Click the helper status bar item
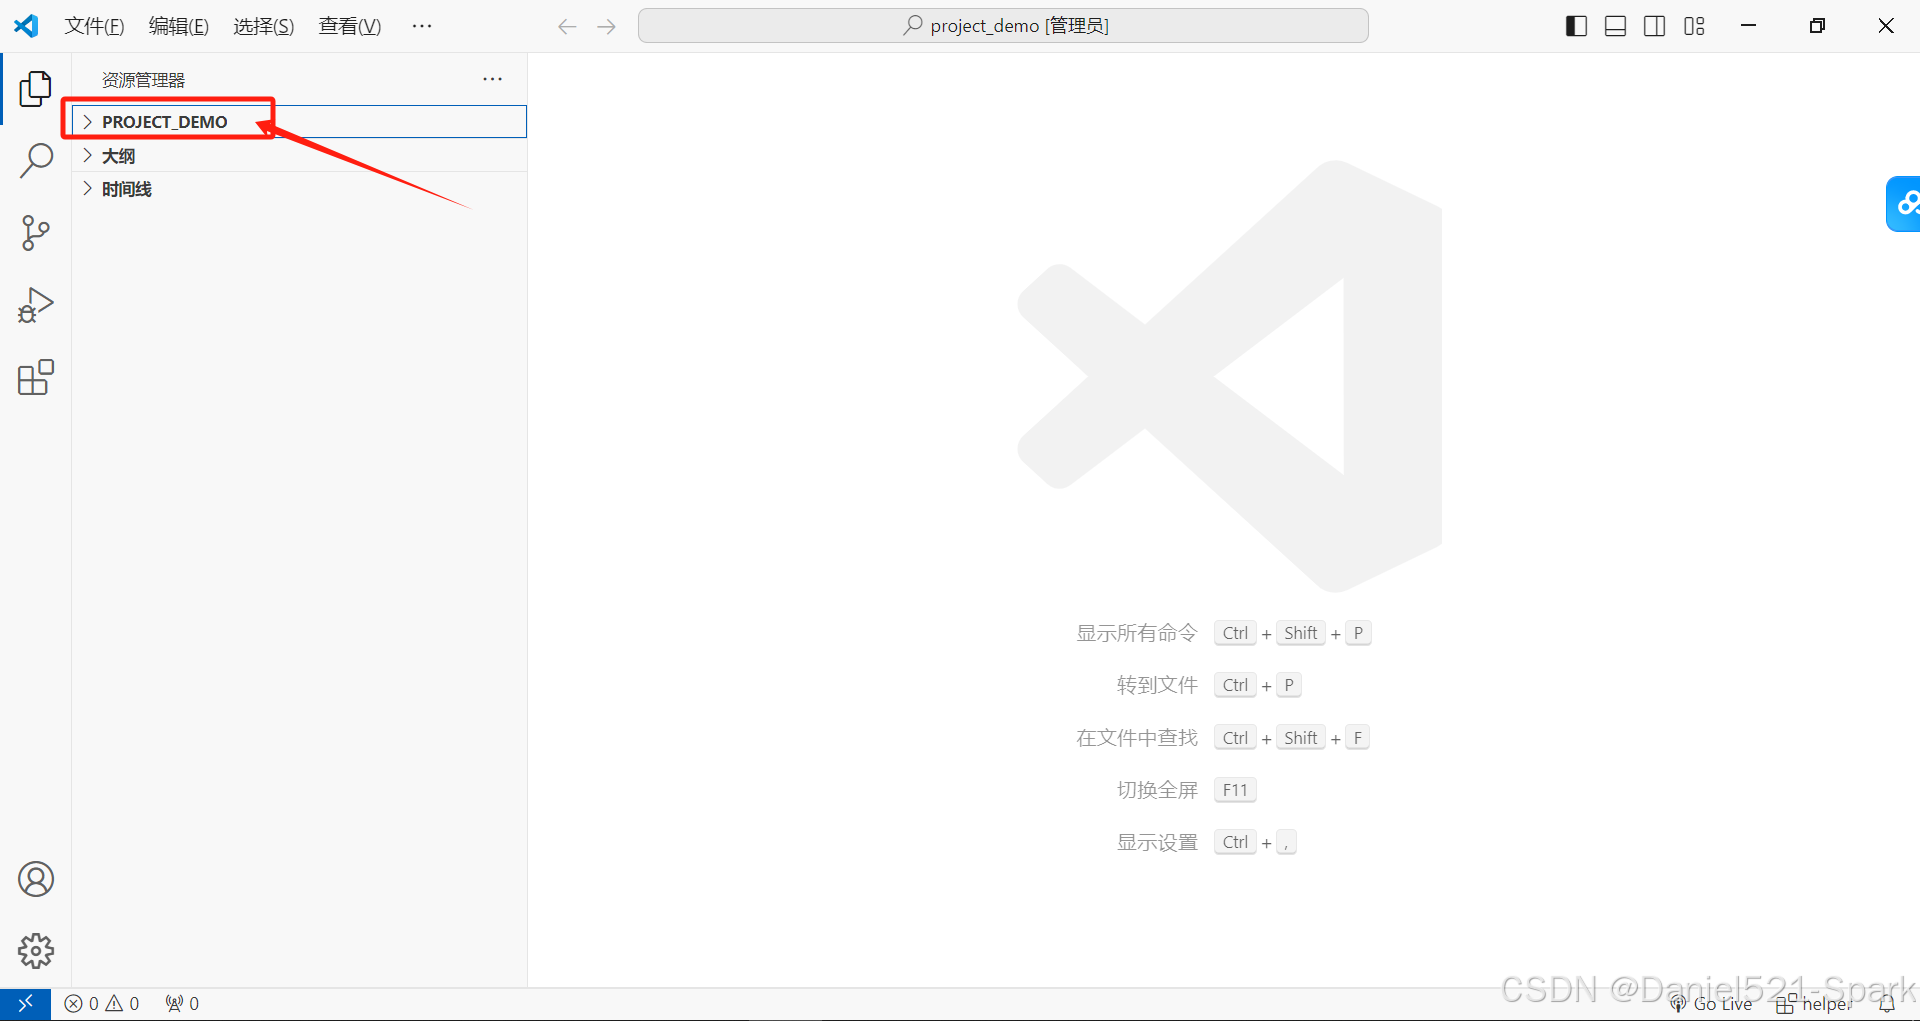1920x1021 pixels. tap(1814, 1004)
